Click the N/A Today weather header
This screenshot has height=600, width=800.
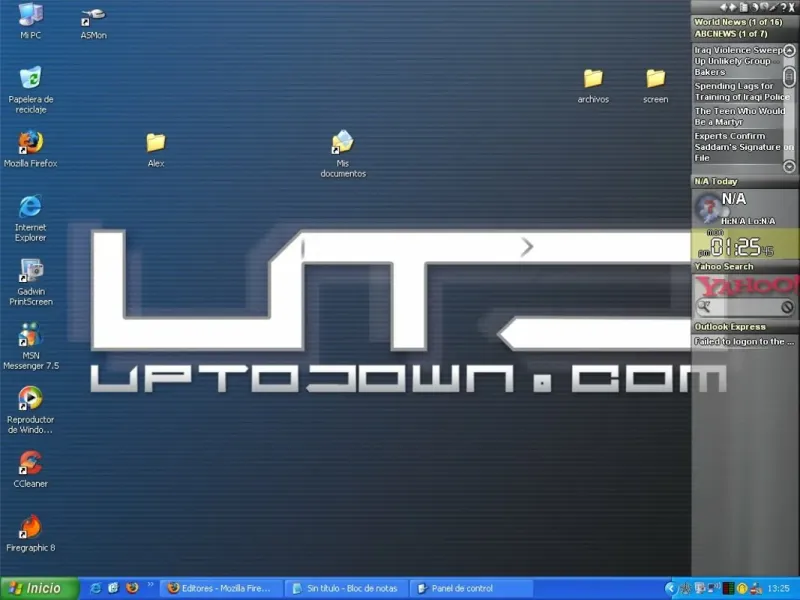(715, 181)
